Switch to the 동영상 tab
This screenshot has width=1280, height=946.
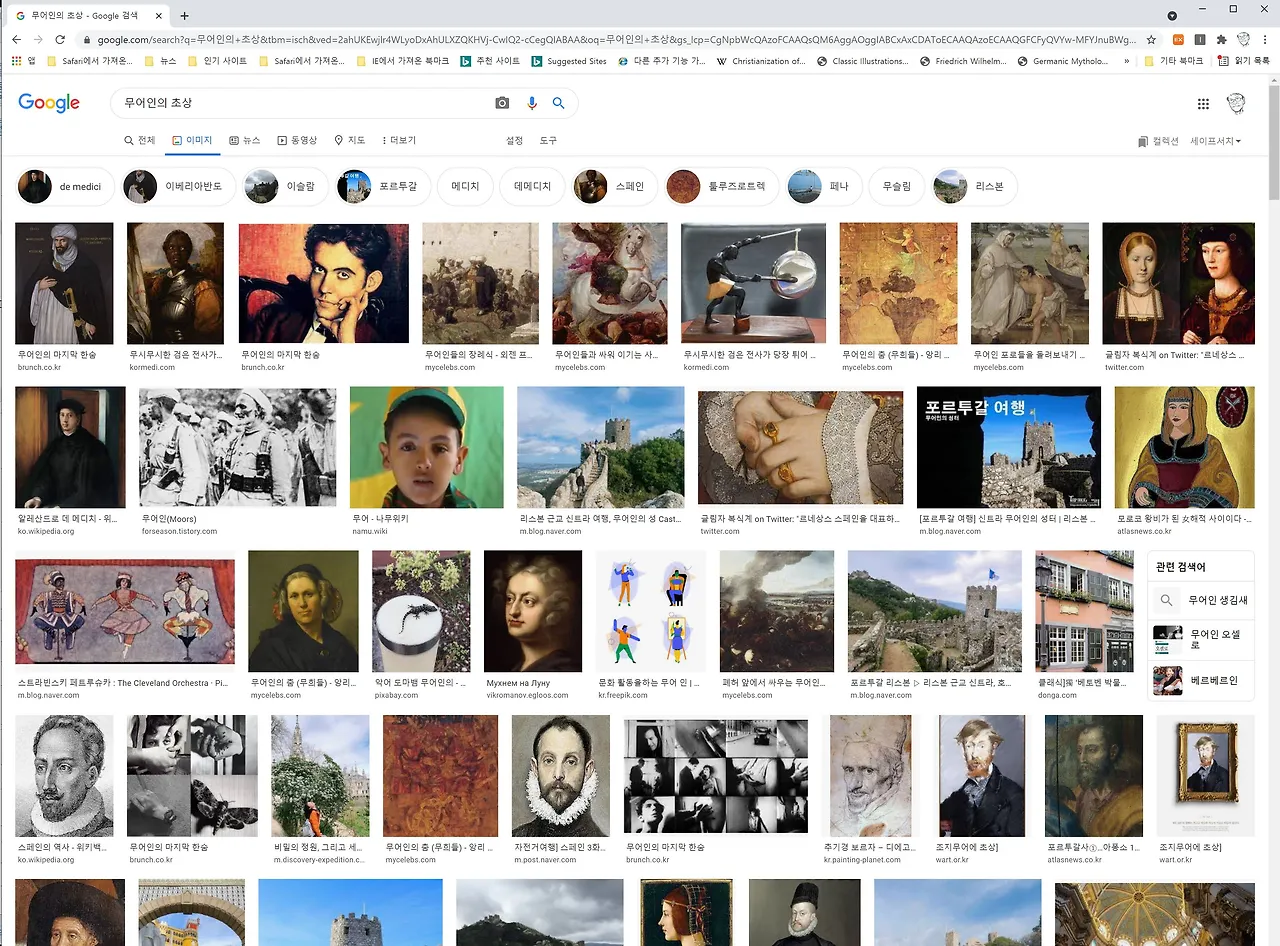pos(297,141)
